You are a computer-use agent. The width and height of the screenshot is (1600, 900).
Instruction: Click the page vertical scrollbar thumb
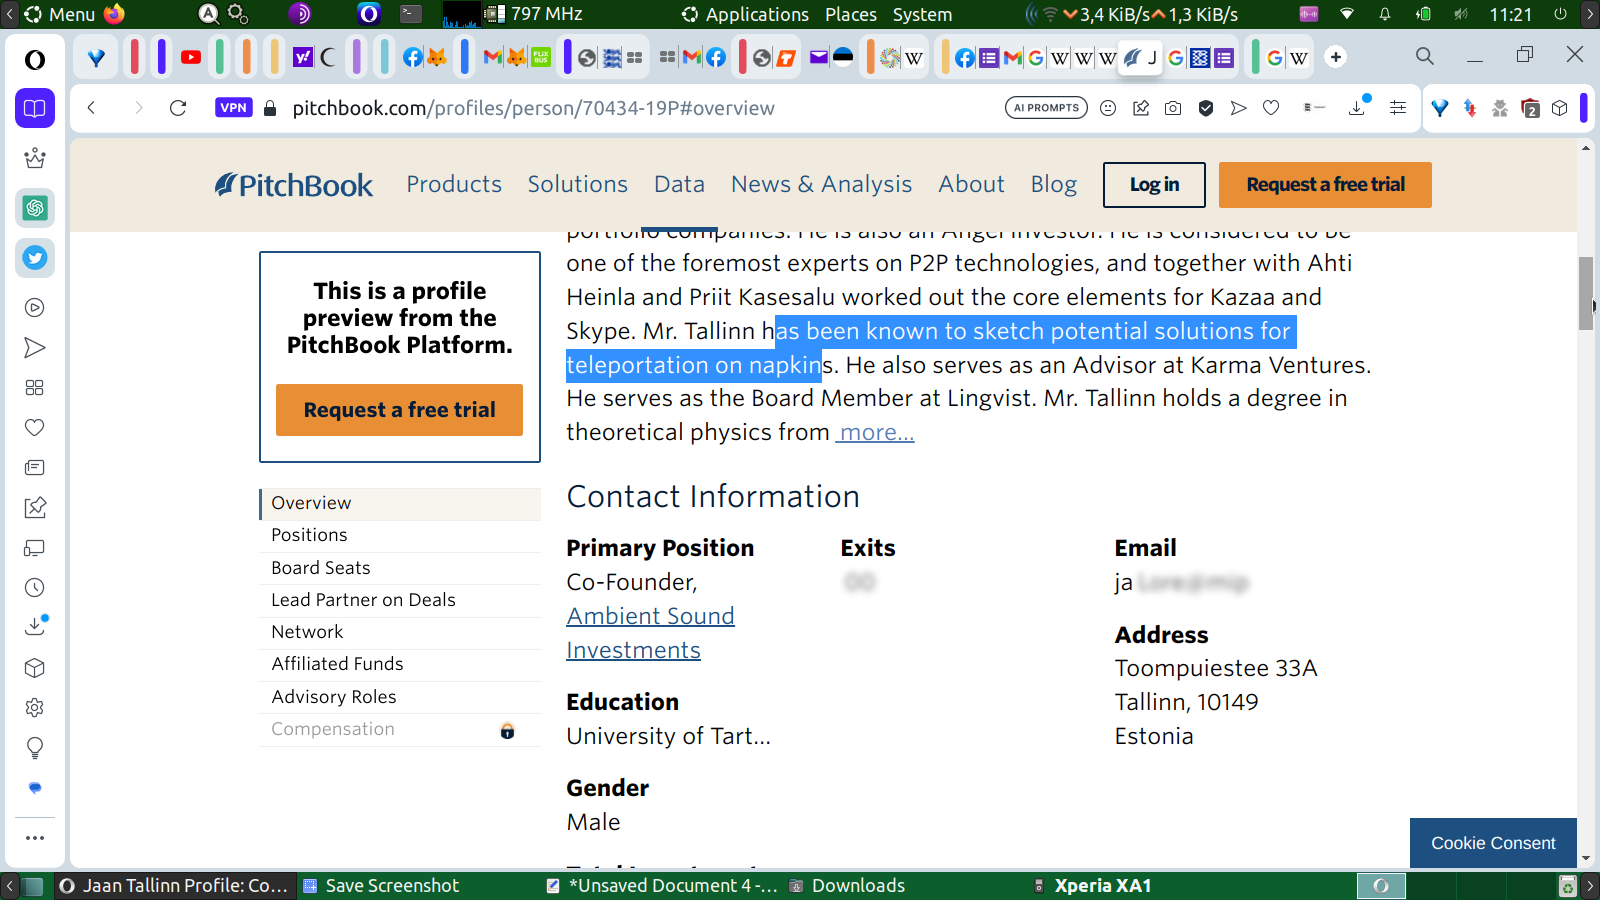[1586, 293]
